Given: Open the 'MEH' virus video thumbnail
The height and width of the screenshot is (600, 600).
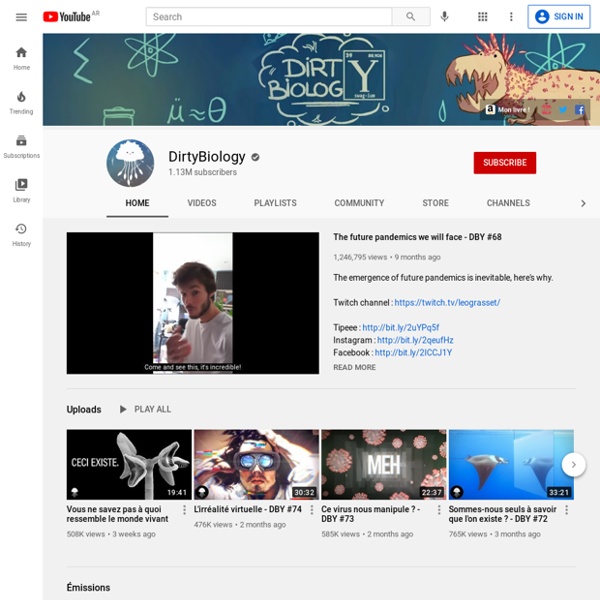Looking at the screenshot, I should (384, 465).
